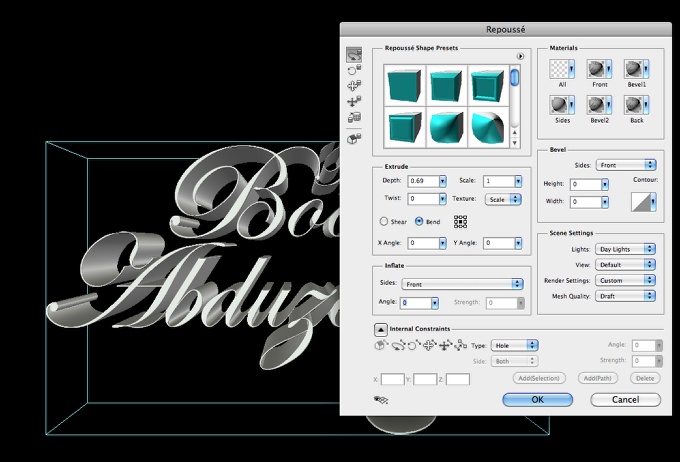Select the 3D mesh slide tool
This screenshot has height=462, width=680.
point(353,102)
